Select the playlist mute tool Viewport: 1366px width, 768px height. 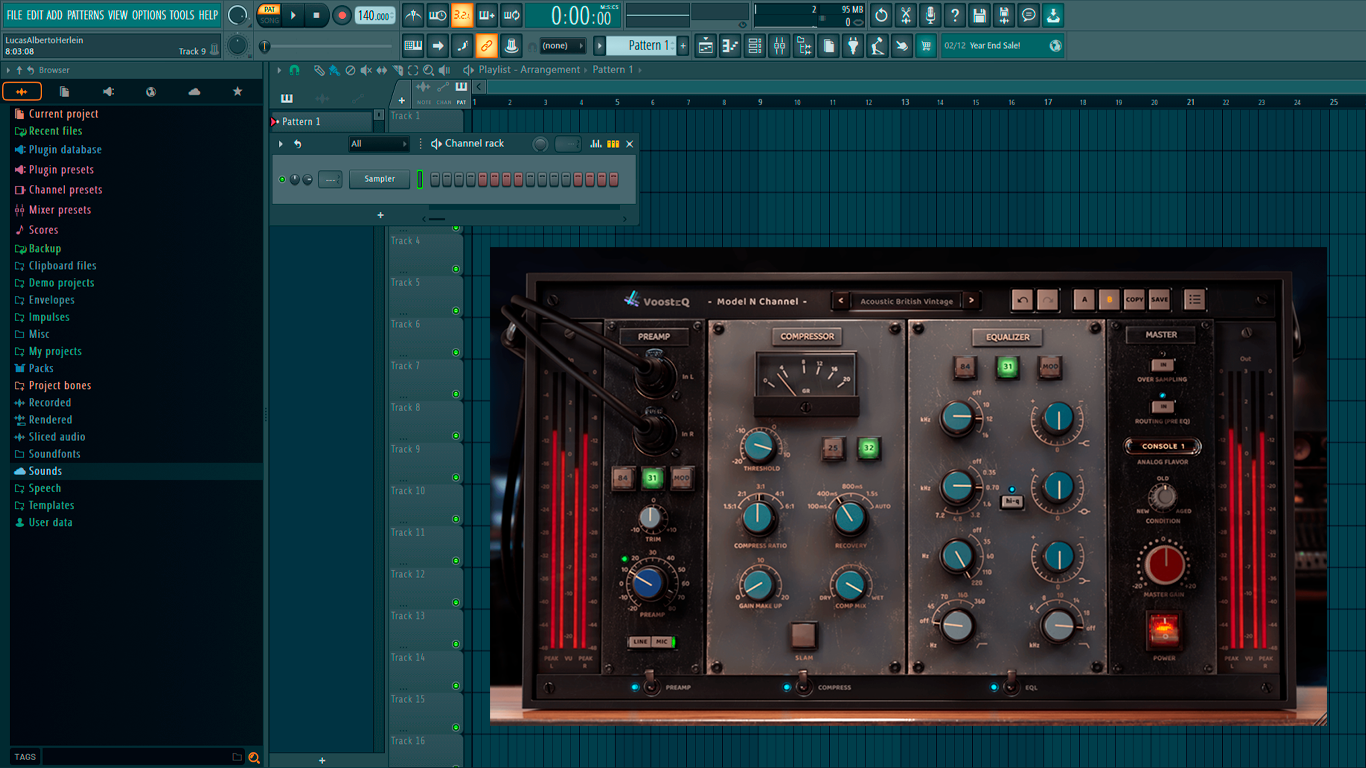[366, 70]
